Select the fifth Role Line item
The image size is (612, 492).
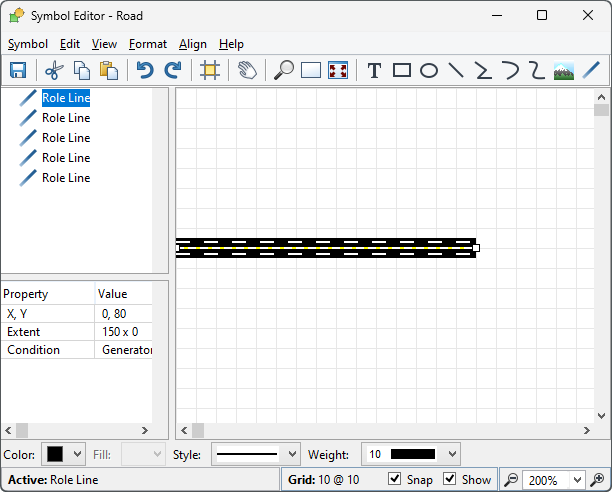tap(66, 178)
